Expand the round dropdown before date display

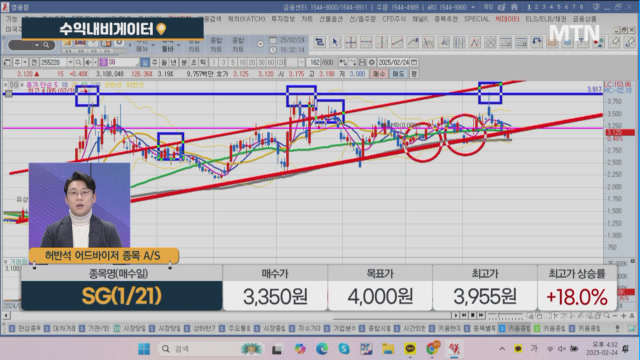(x=260, y=44)
